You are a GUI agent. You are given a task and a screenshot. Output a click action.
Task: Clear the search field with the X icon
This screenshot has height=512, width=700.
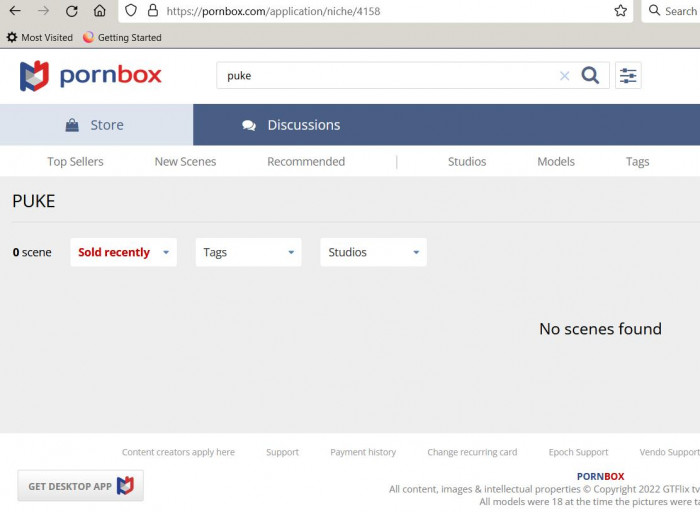pyautogui.click(x=564, y=76)
